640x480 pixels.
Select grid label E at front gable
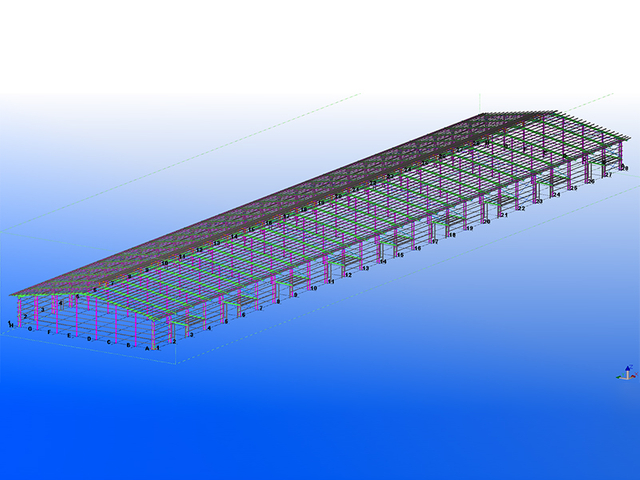coord(69,336)
